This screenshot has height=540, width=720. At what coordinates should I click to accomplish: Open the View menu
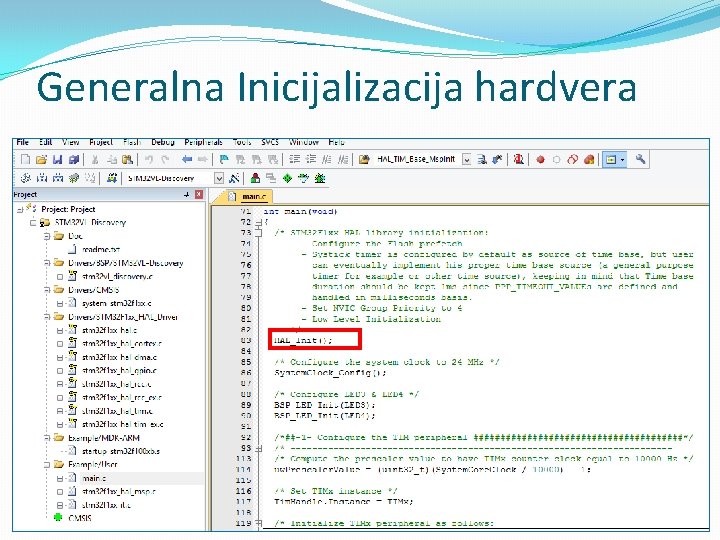tap(71, 142)
